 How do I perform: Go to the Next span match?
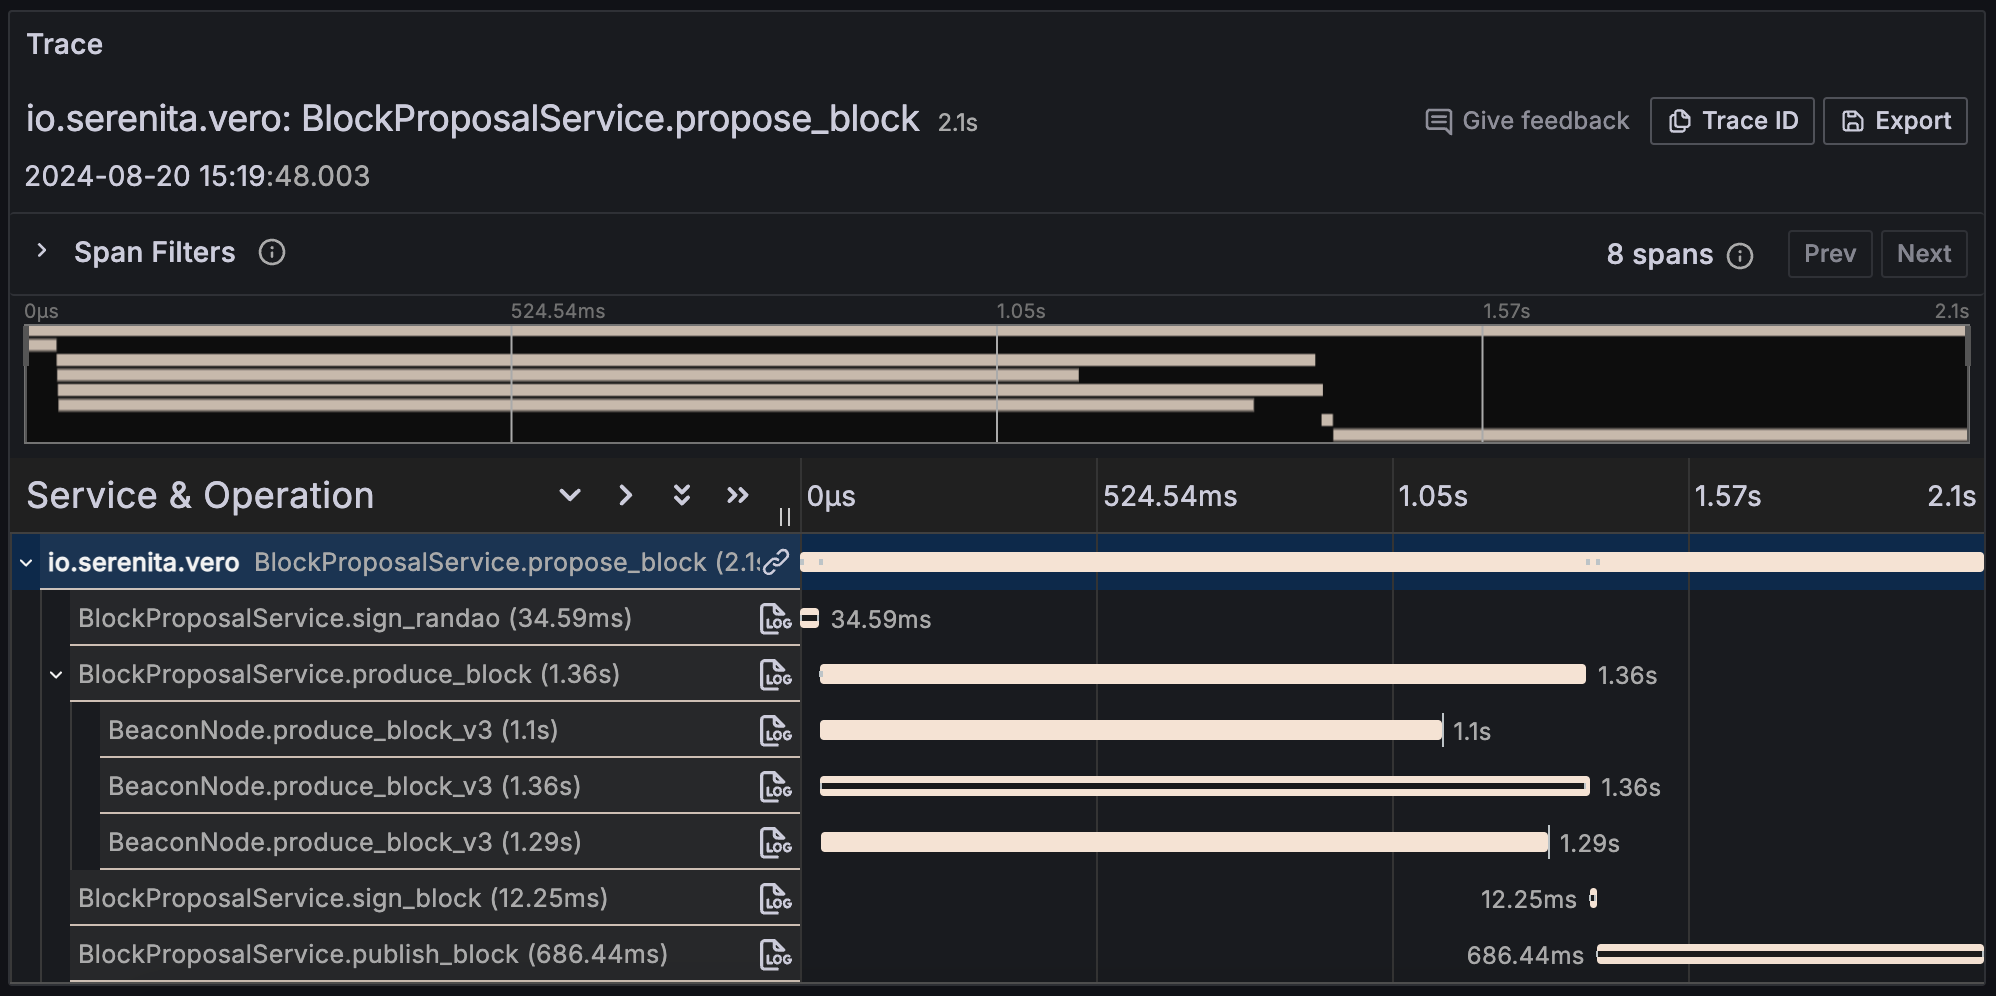1924,254
